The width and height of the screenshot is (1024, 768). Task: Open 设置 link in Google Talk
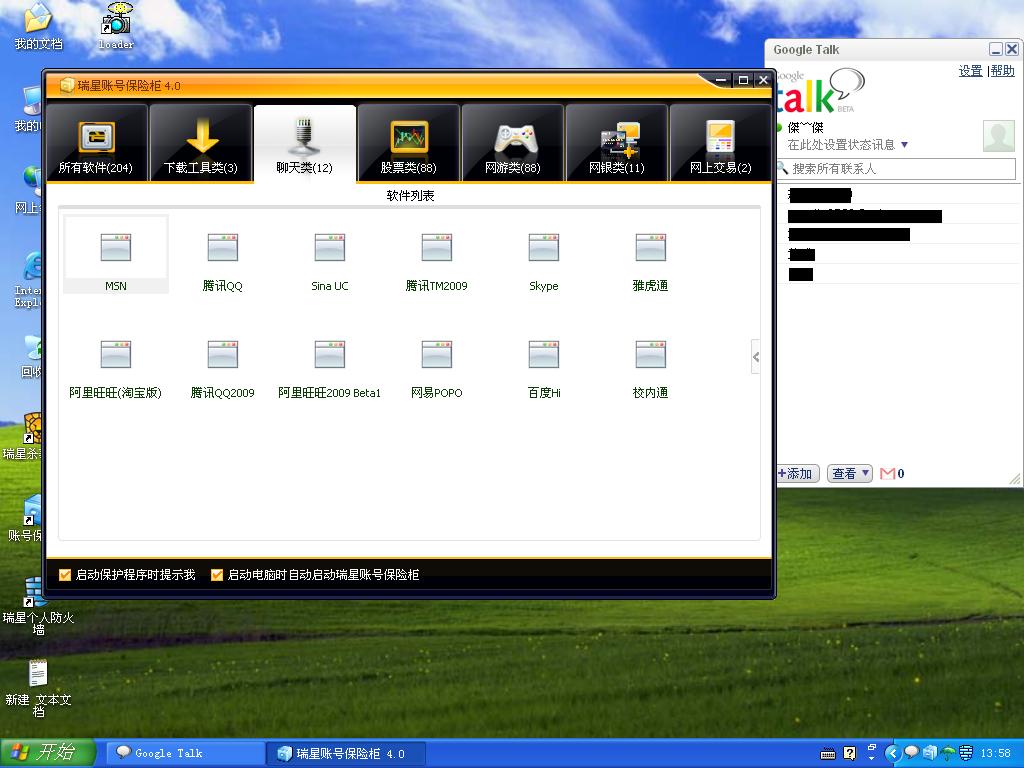click(x=970, y=71)
